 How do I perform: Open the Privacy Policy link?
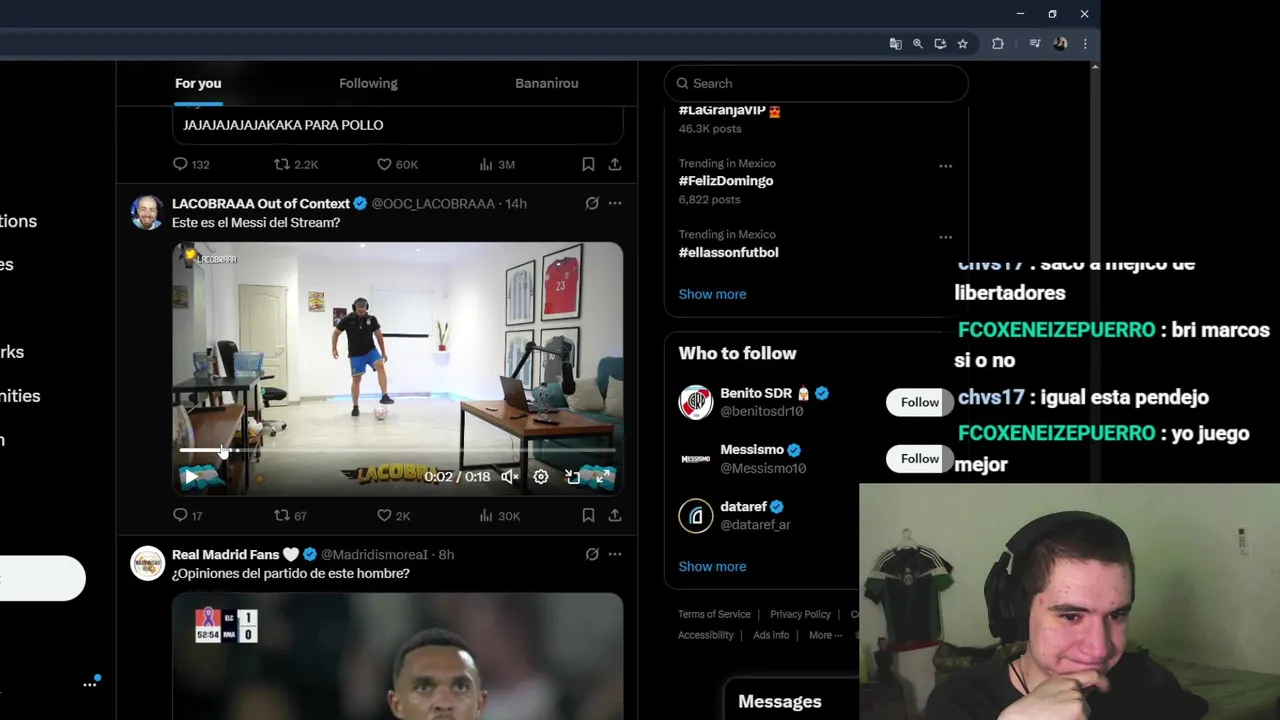(800, 614)
